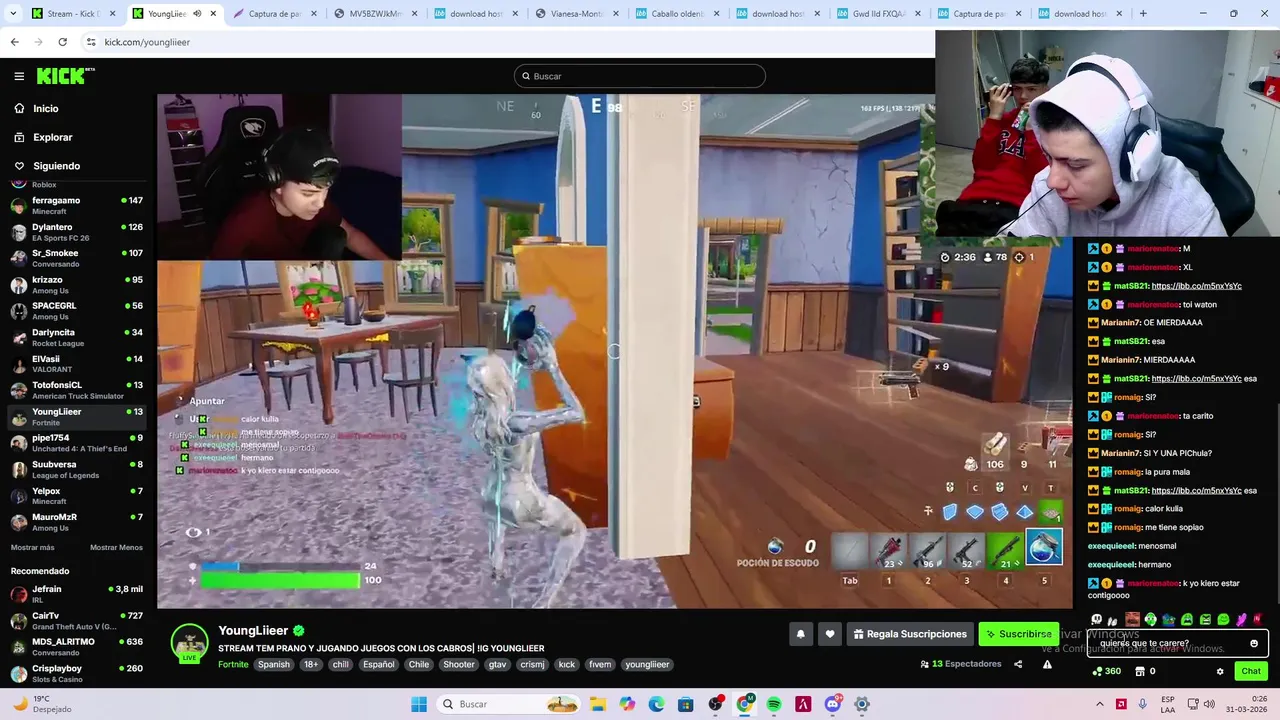
Task: Click the KICK logo
Action: (65, 76)
